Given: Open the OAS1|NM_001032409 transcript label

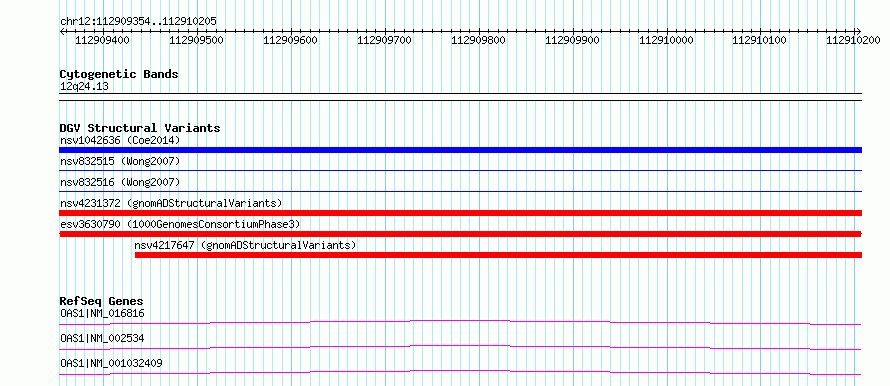Looking at the screenshot, I should tap(111, 363).
